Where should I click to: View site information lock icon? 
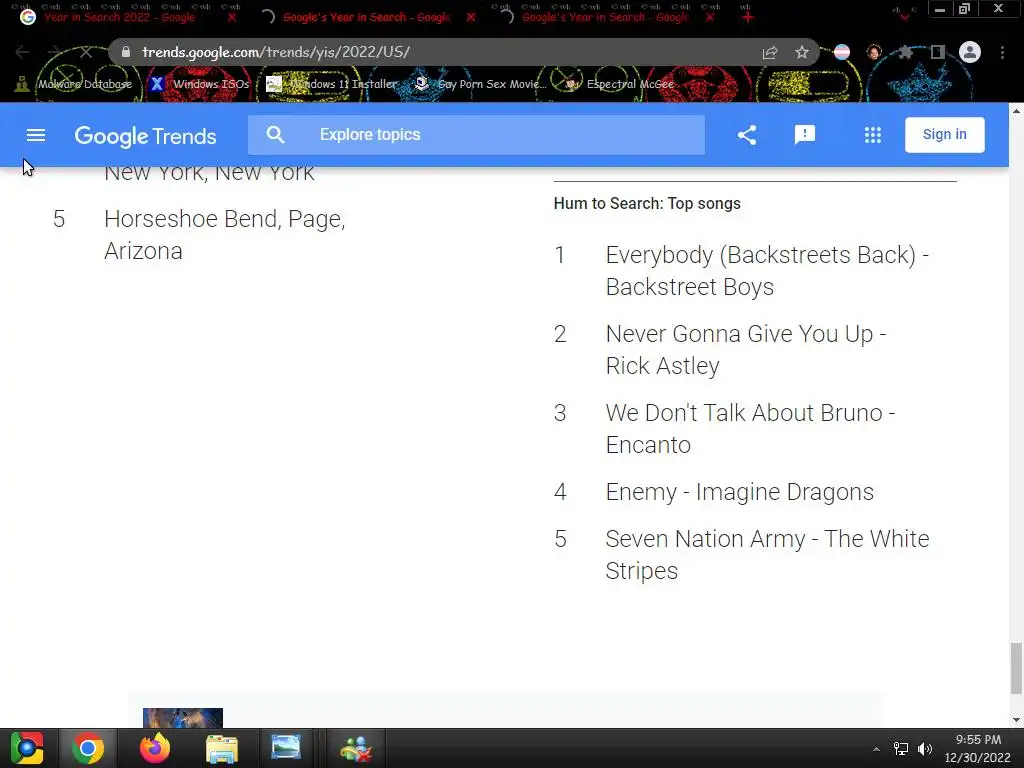pos(125,52)
